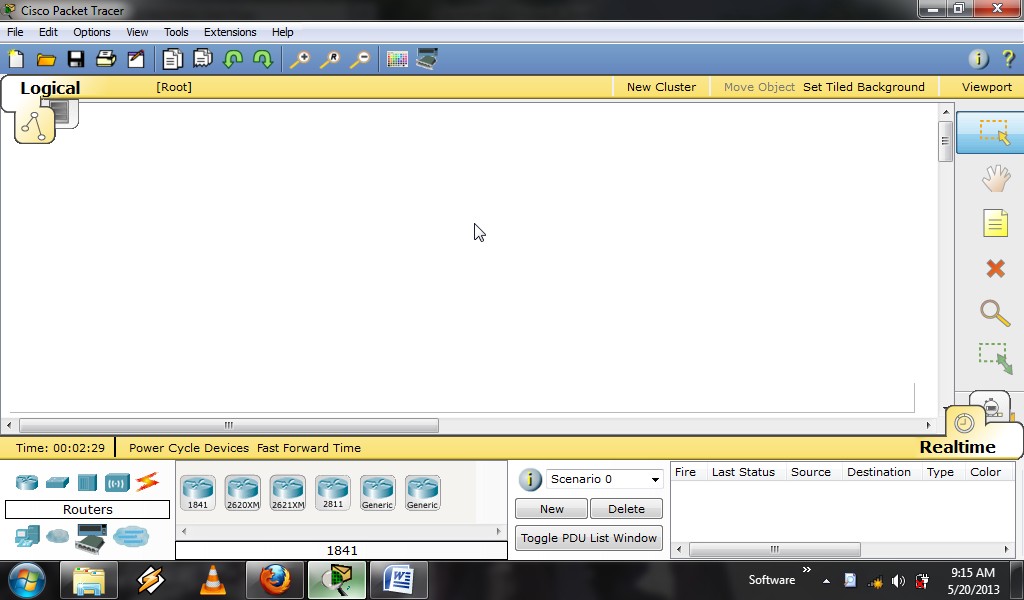The image size is (1024, 600).
Task: Navigate to the logical topology tree icon
Action: [34, 126]
